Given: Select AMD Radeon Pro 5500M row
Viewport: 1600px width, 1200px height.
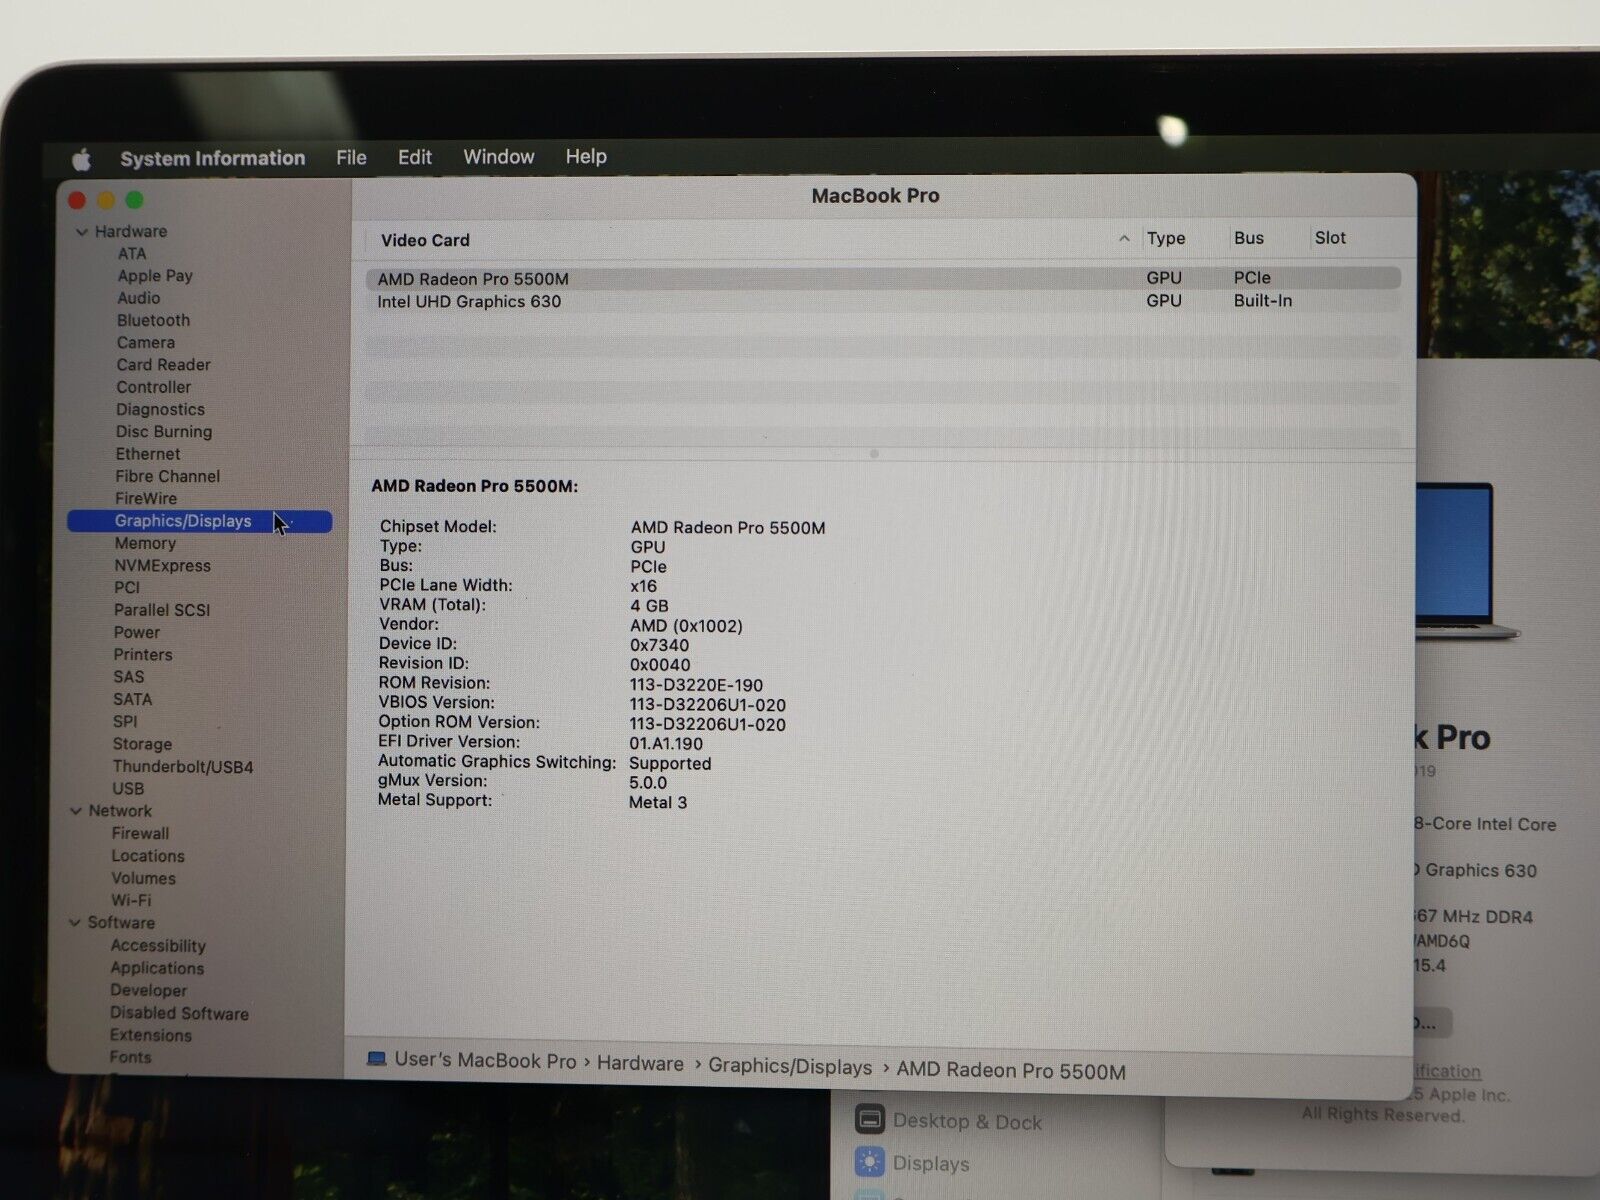Looking at the screenshot, I should click(x=883, y=278).
